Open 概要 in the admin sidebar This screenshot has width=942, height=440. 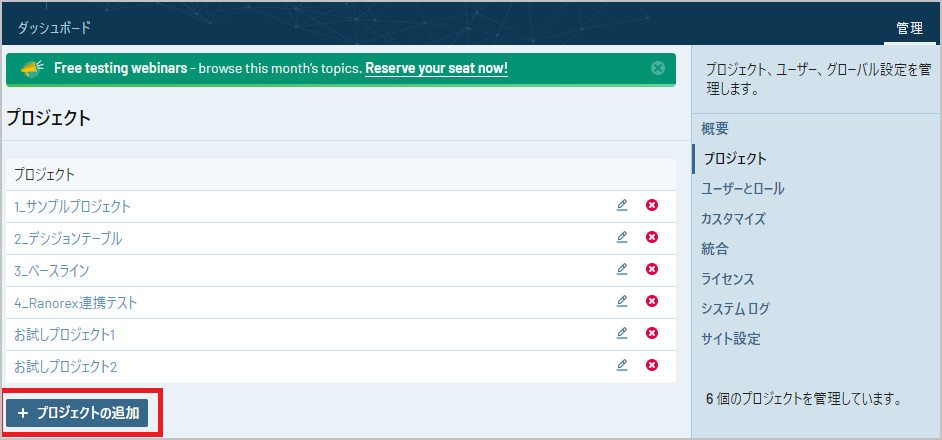(715, 128)
